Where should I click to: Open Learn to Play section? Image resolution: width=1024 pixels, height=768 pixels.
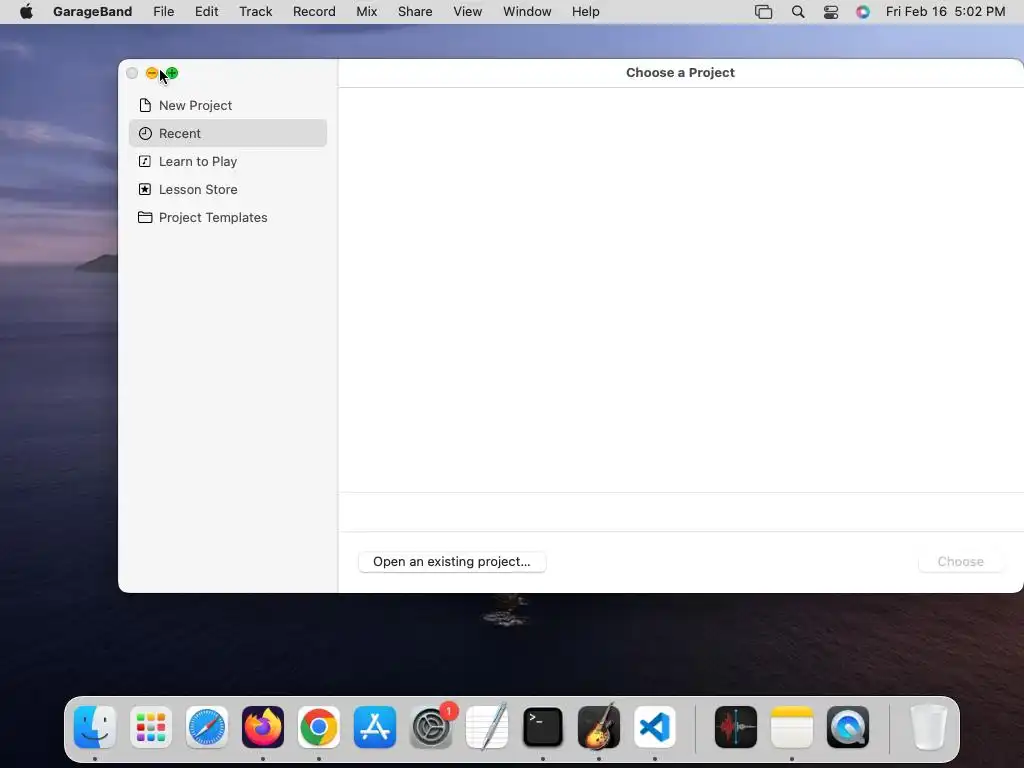[228, 161]
